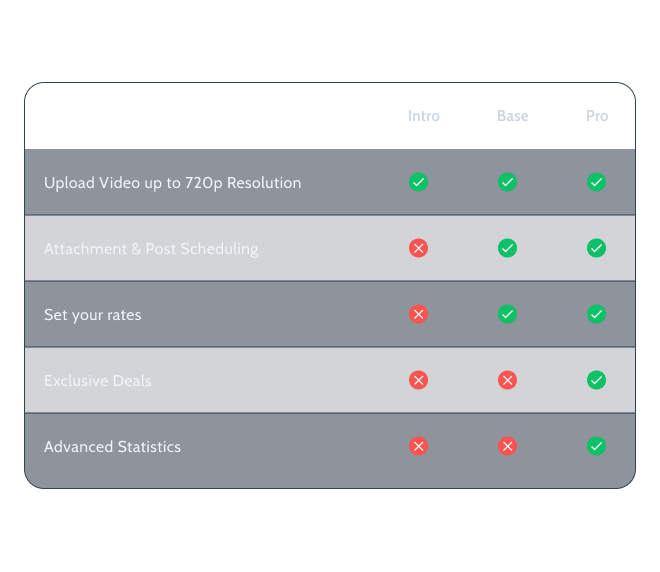Screen dimensions: 660x572
Task: Click Pro green check in Exclusive Deals row
Action: (596, 380)
